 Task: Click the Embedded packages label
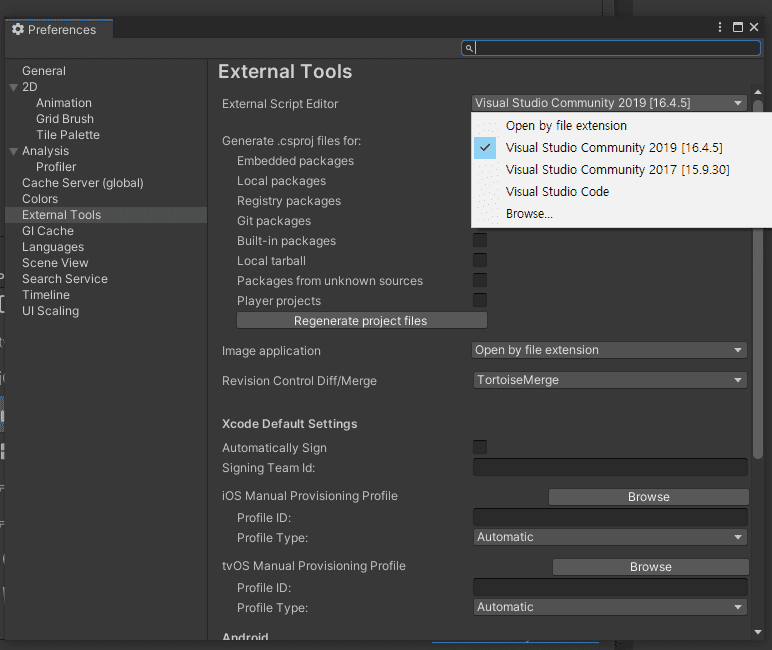click(295, 161)
